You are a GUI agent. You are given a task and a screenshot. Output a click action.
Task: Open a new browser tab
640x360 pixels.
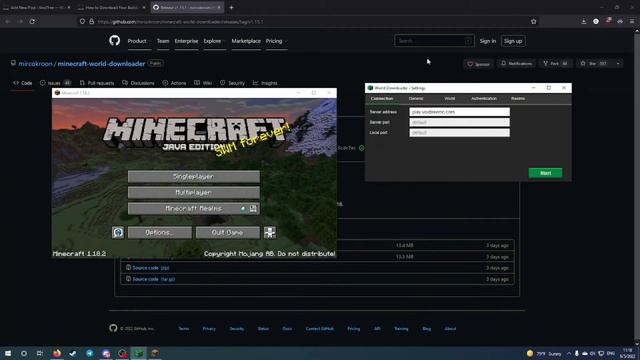coord(231,7)
